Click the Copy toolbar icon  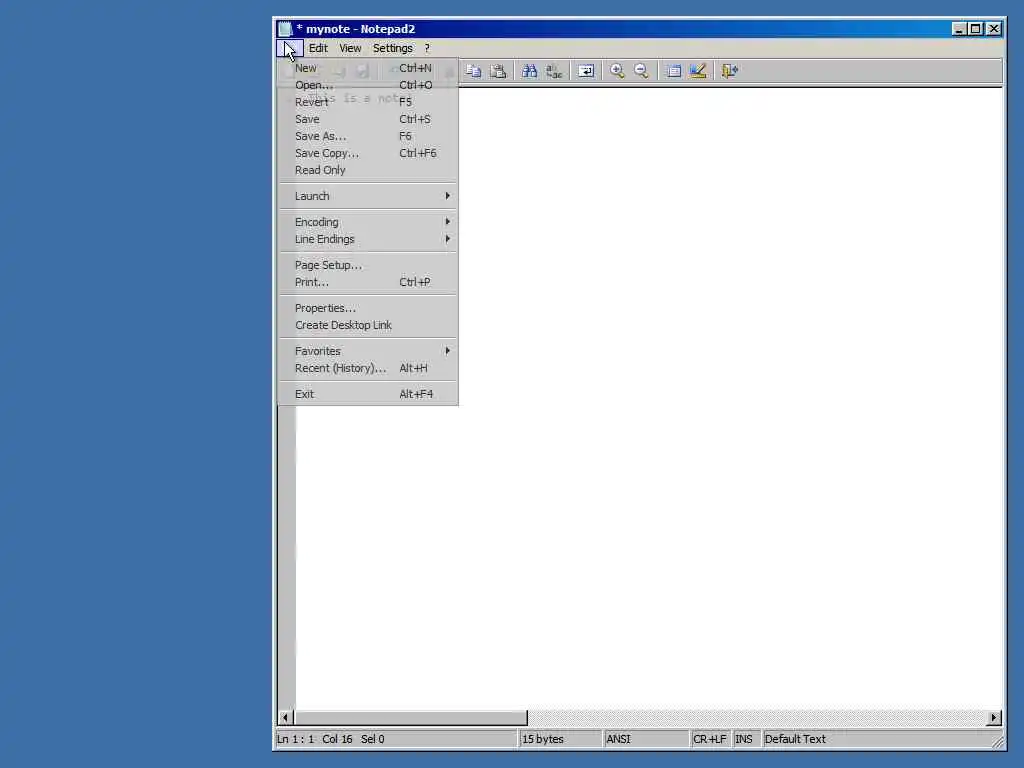pos(473,71)
